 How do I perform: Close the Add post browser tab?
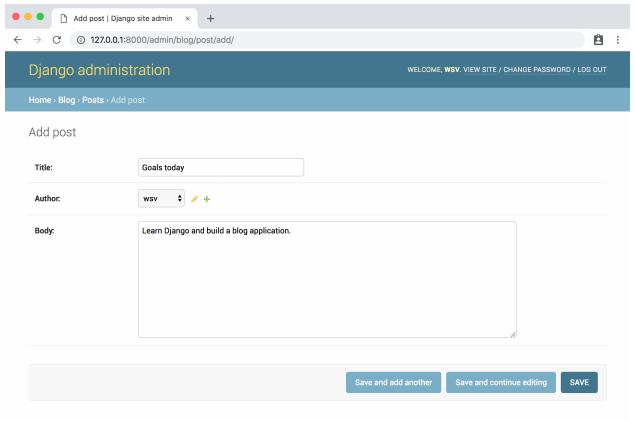point(187,18)
